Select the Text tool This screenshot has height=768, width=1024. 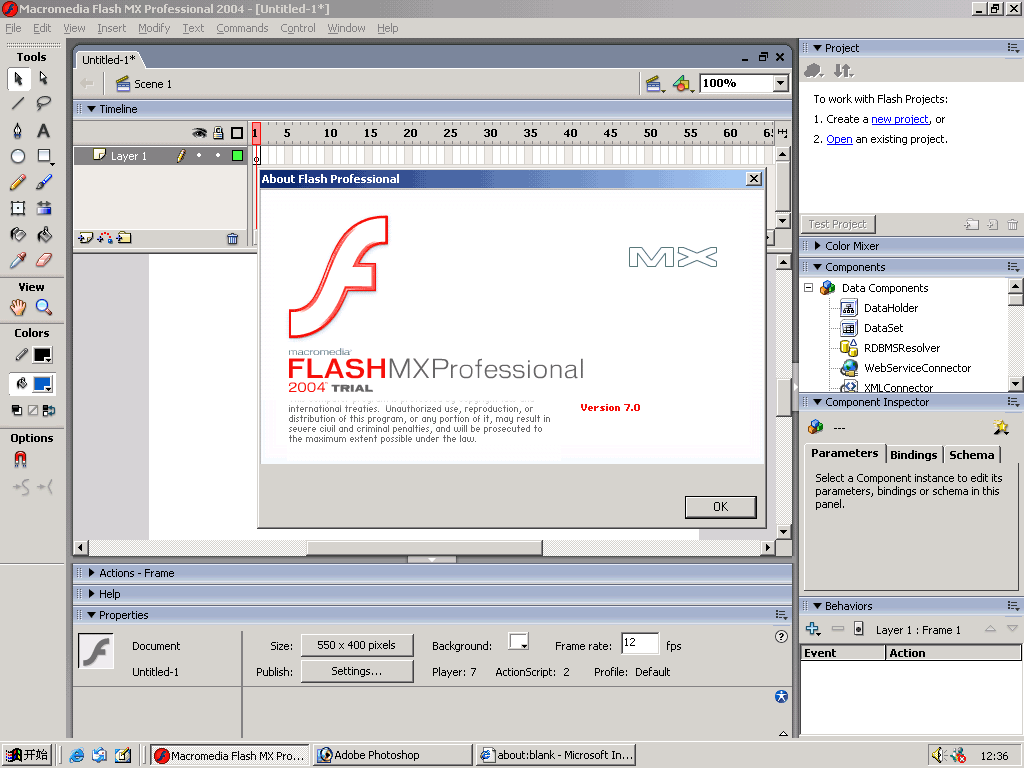(x=44, y=130)
